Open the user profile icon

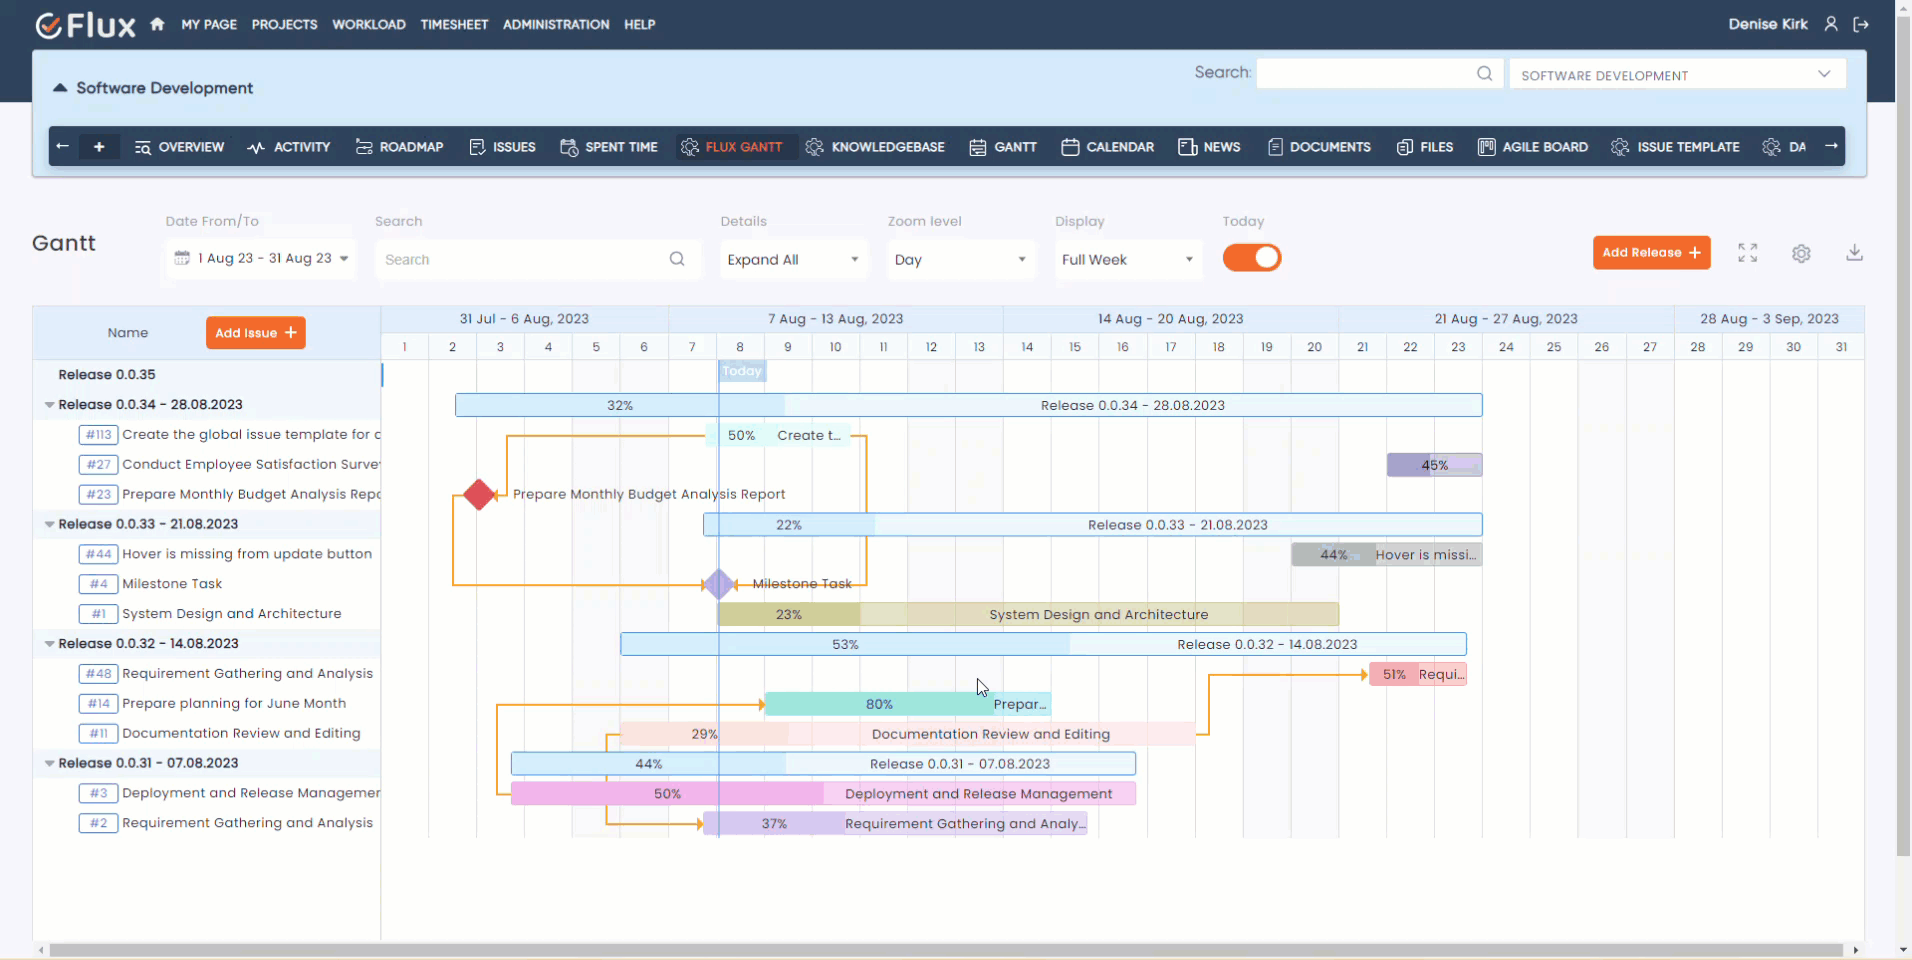[1831, 24]
